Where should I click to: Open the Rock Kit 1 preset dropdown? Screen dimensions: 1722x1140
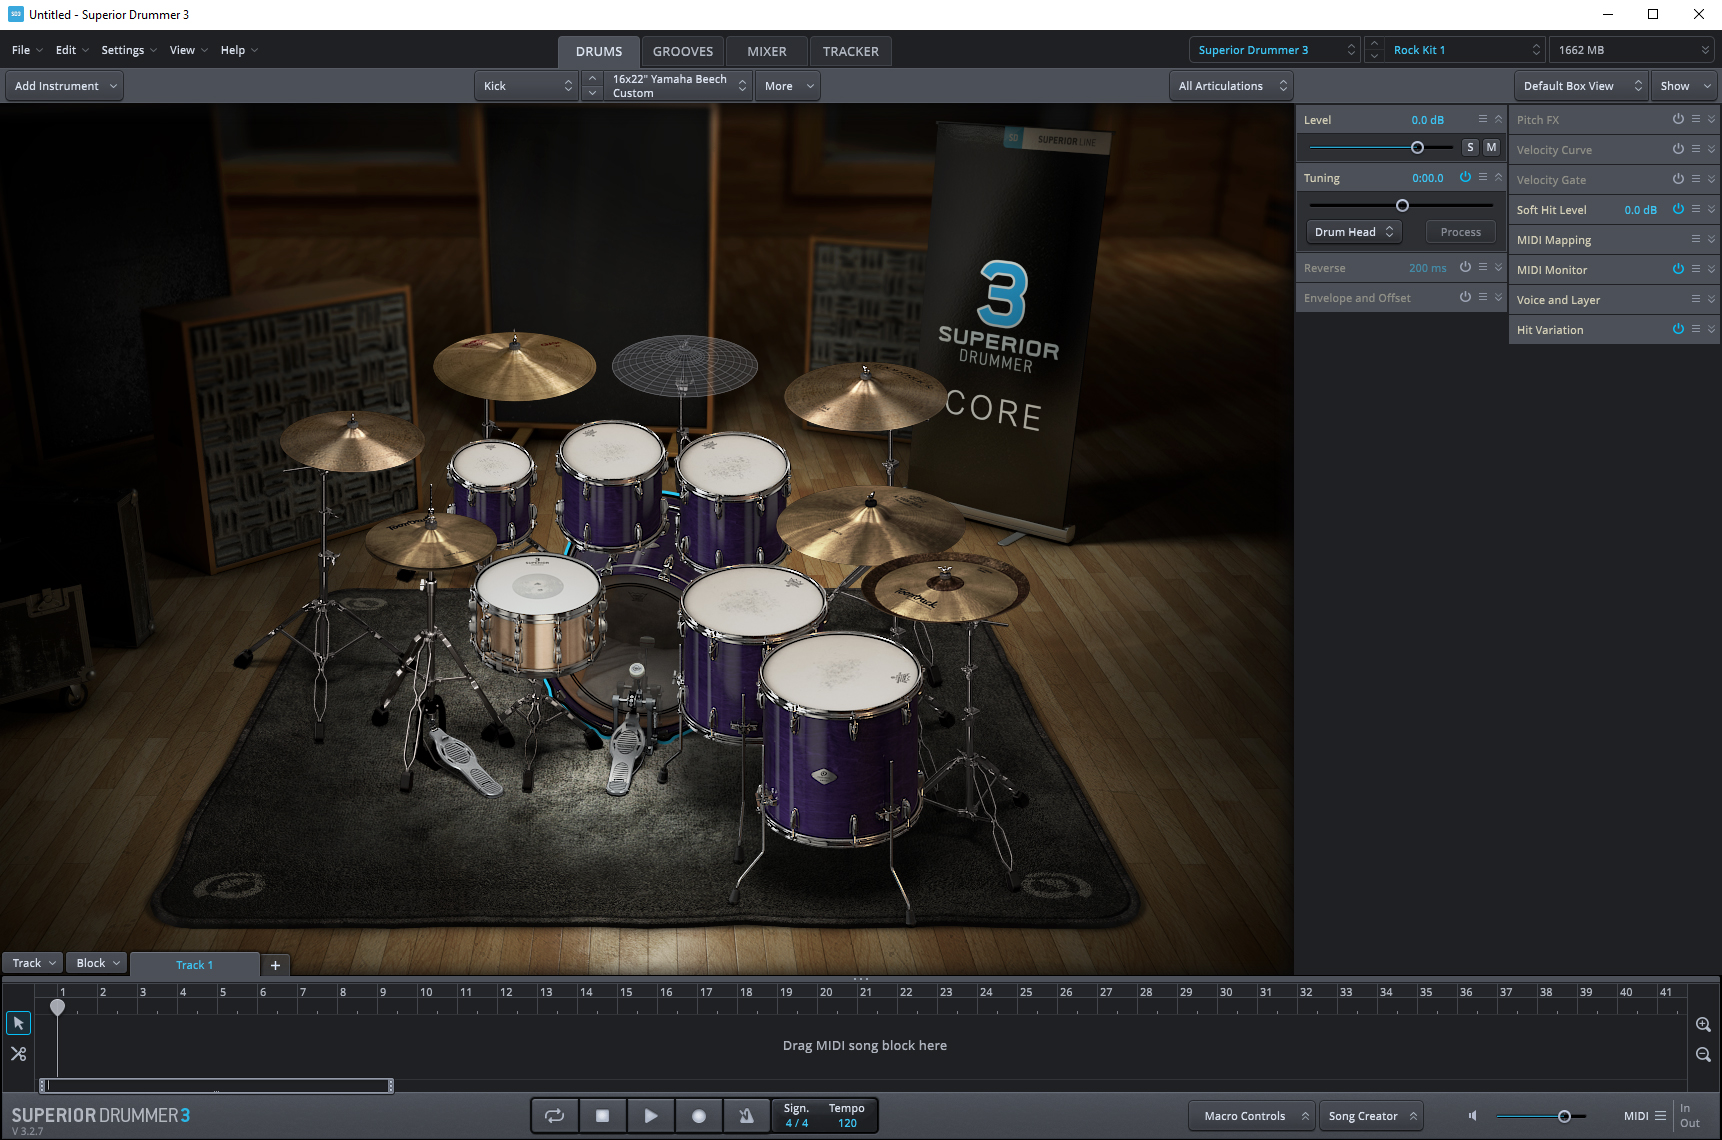tap(1465, 50)
